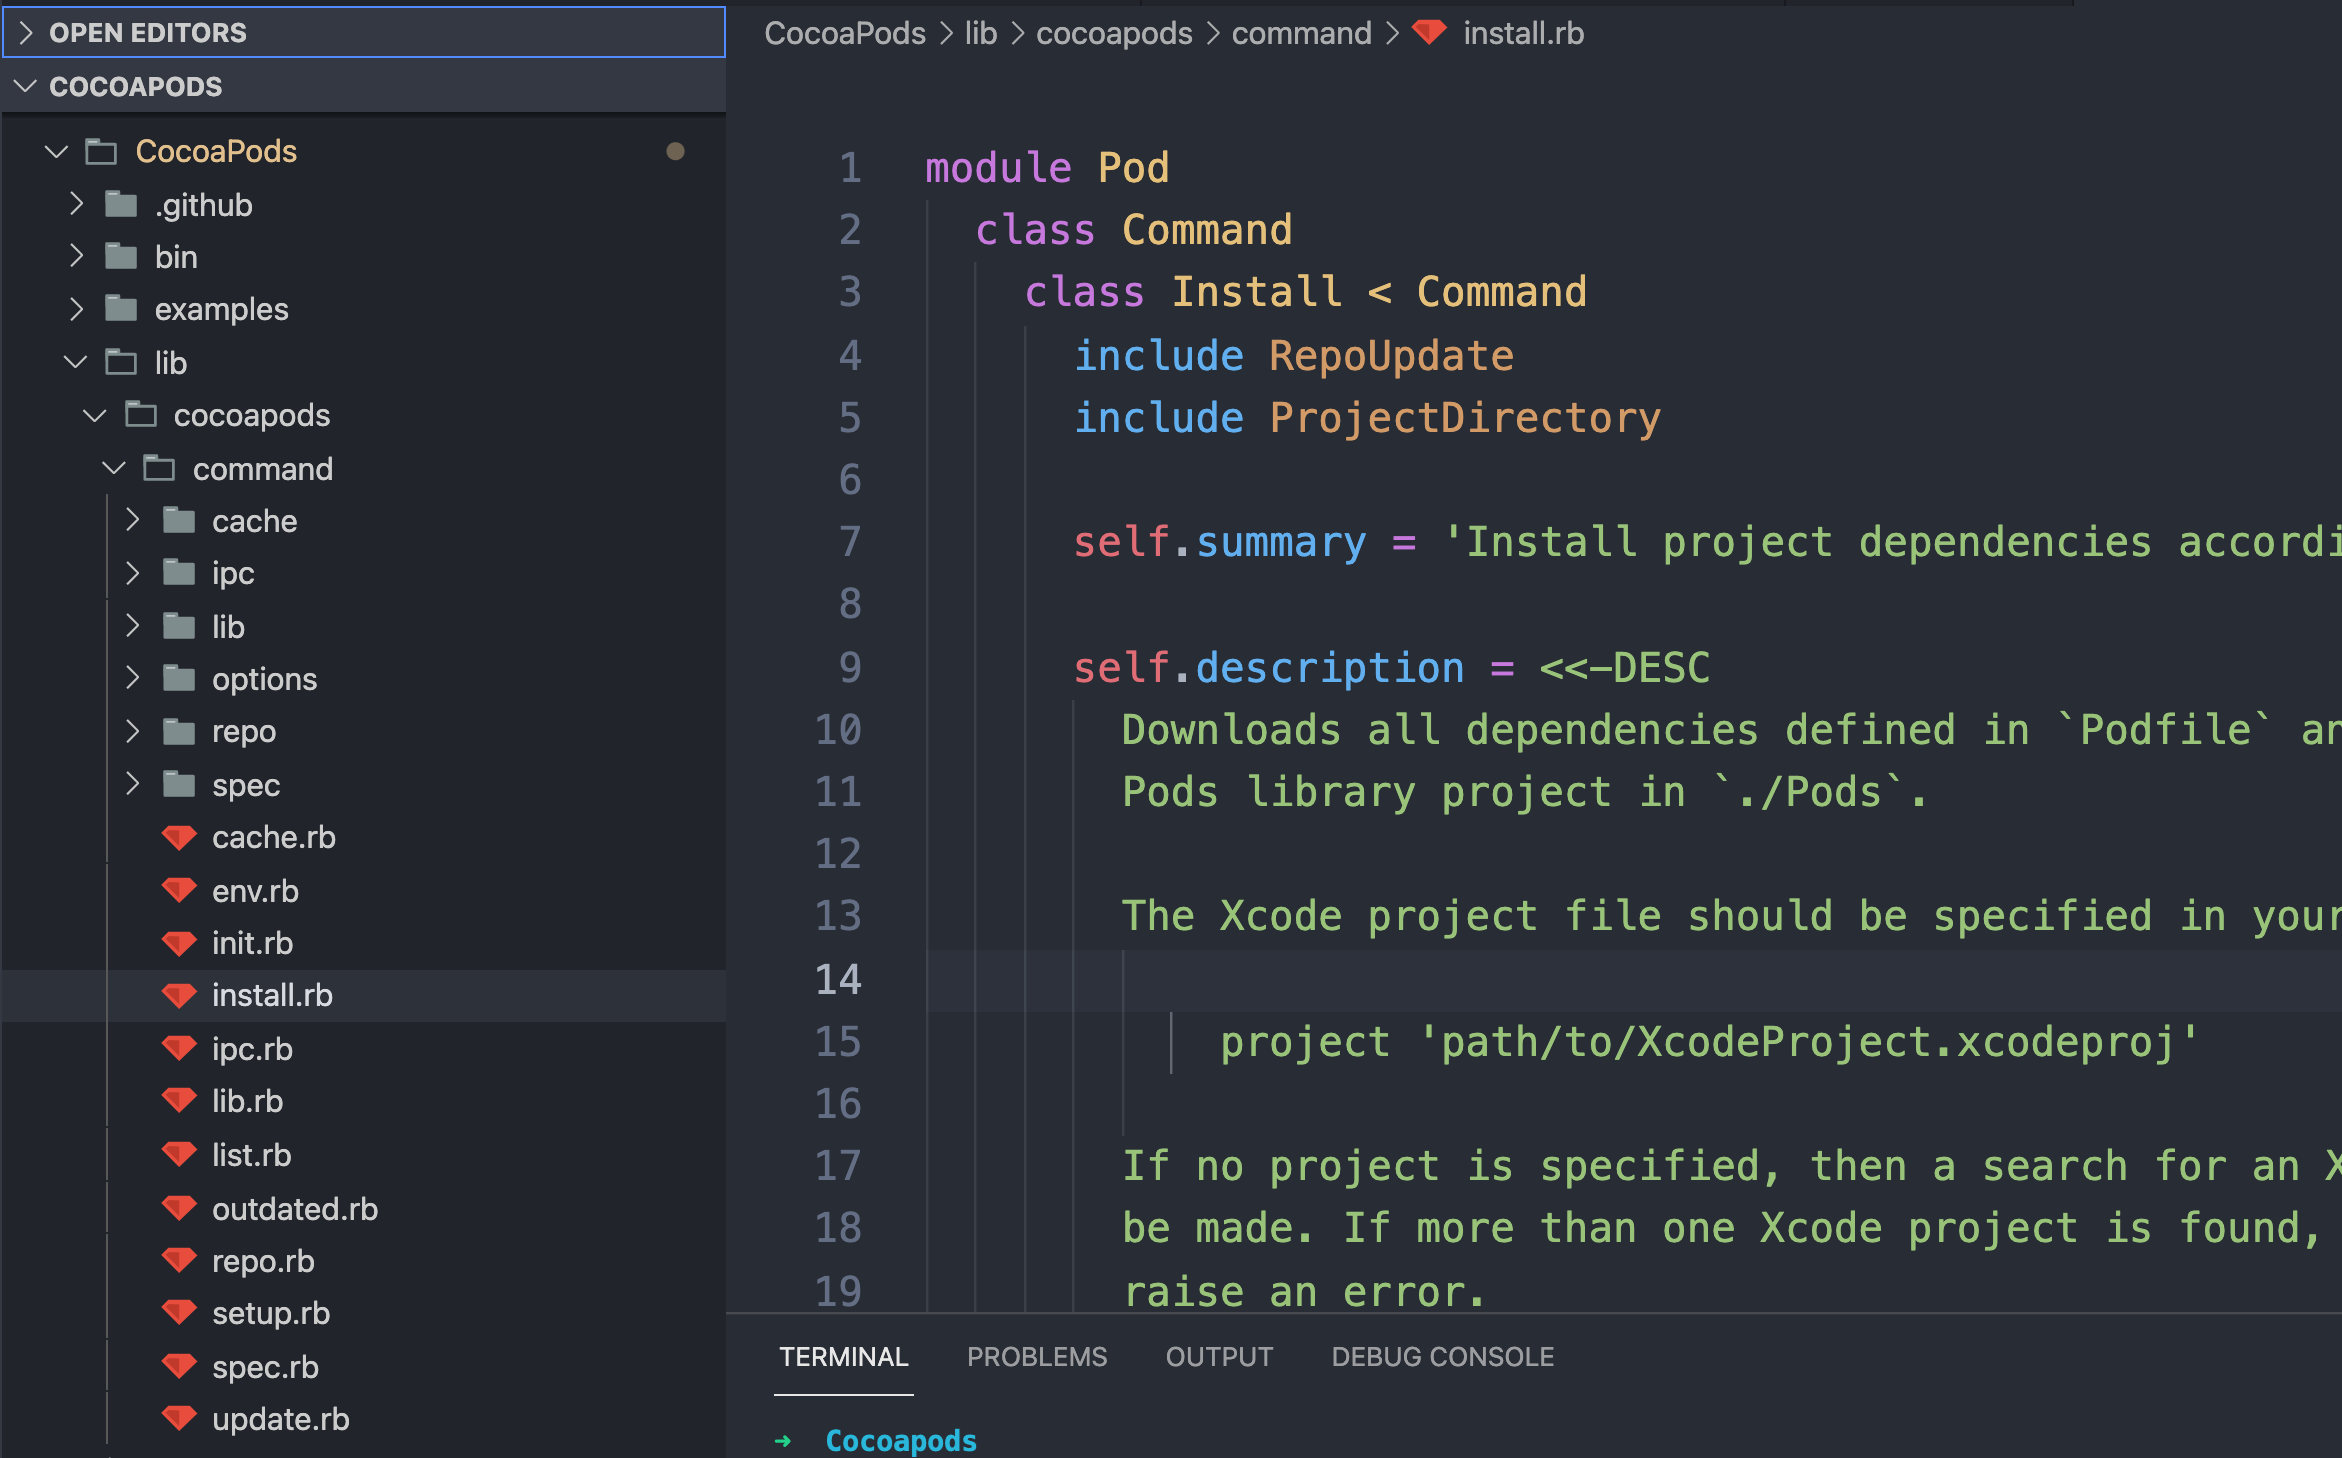
Task: Click the unsaved-changes dot beside CocoaPods
Action: point(676,151)
